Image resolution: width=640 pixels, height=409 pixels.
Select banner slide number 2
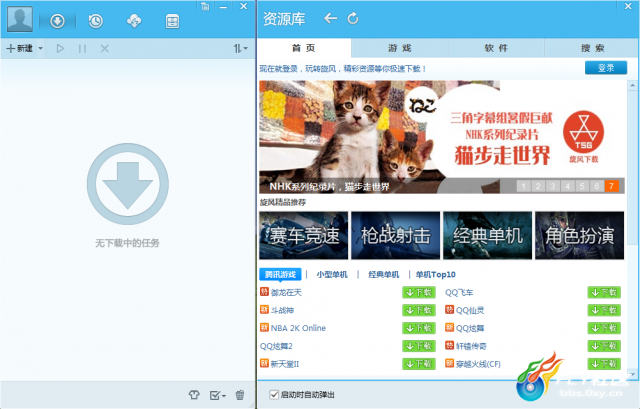click(538, 187)
